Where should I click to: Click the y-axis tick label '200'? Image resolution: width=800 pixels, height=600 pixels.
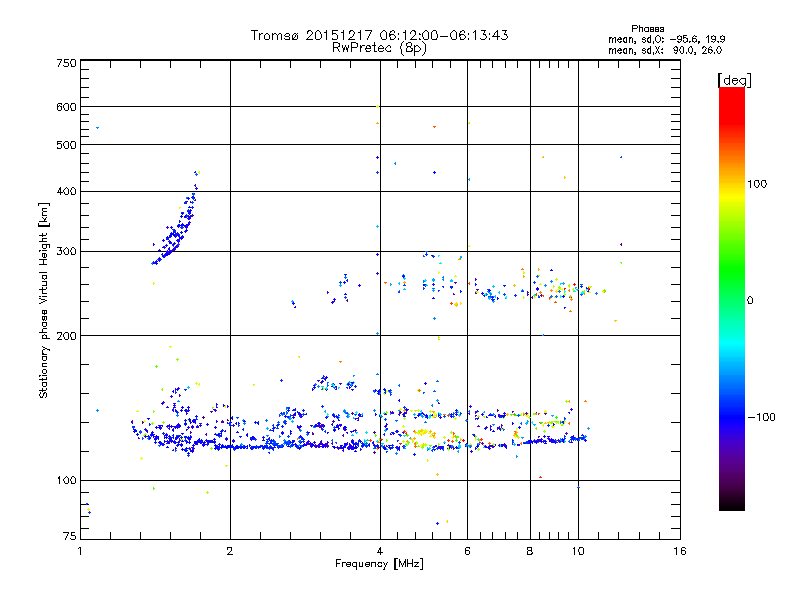66,336
